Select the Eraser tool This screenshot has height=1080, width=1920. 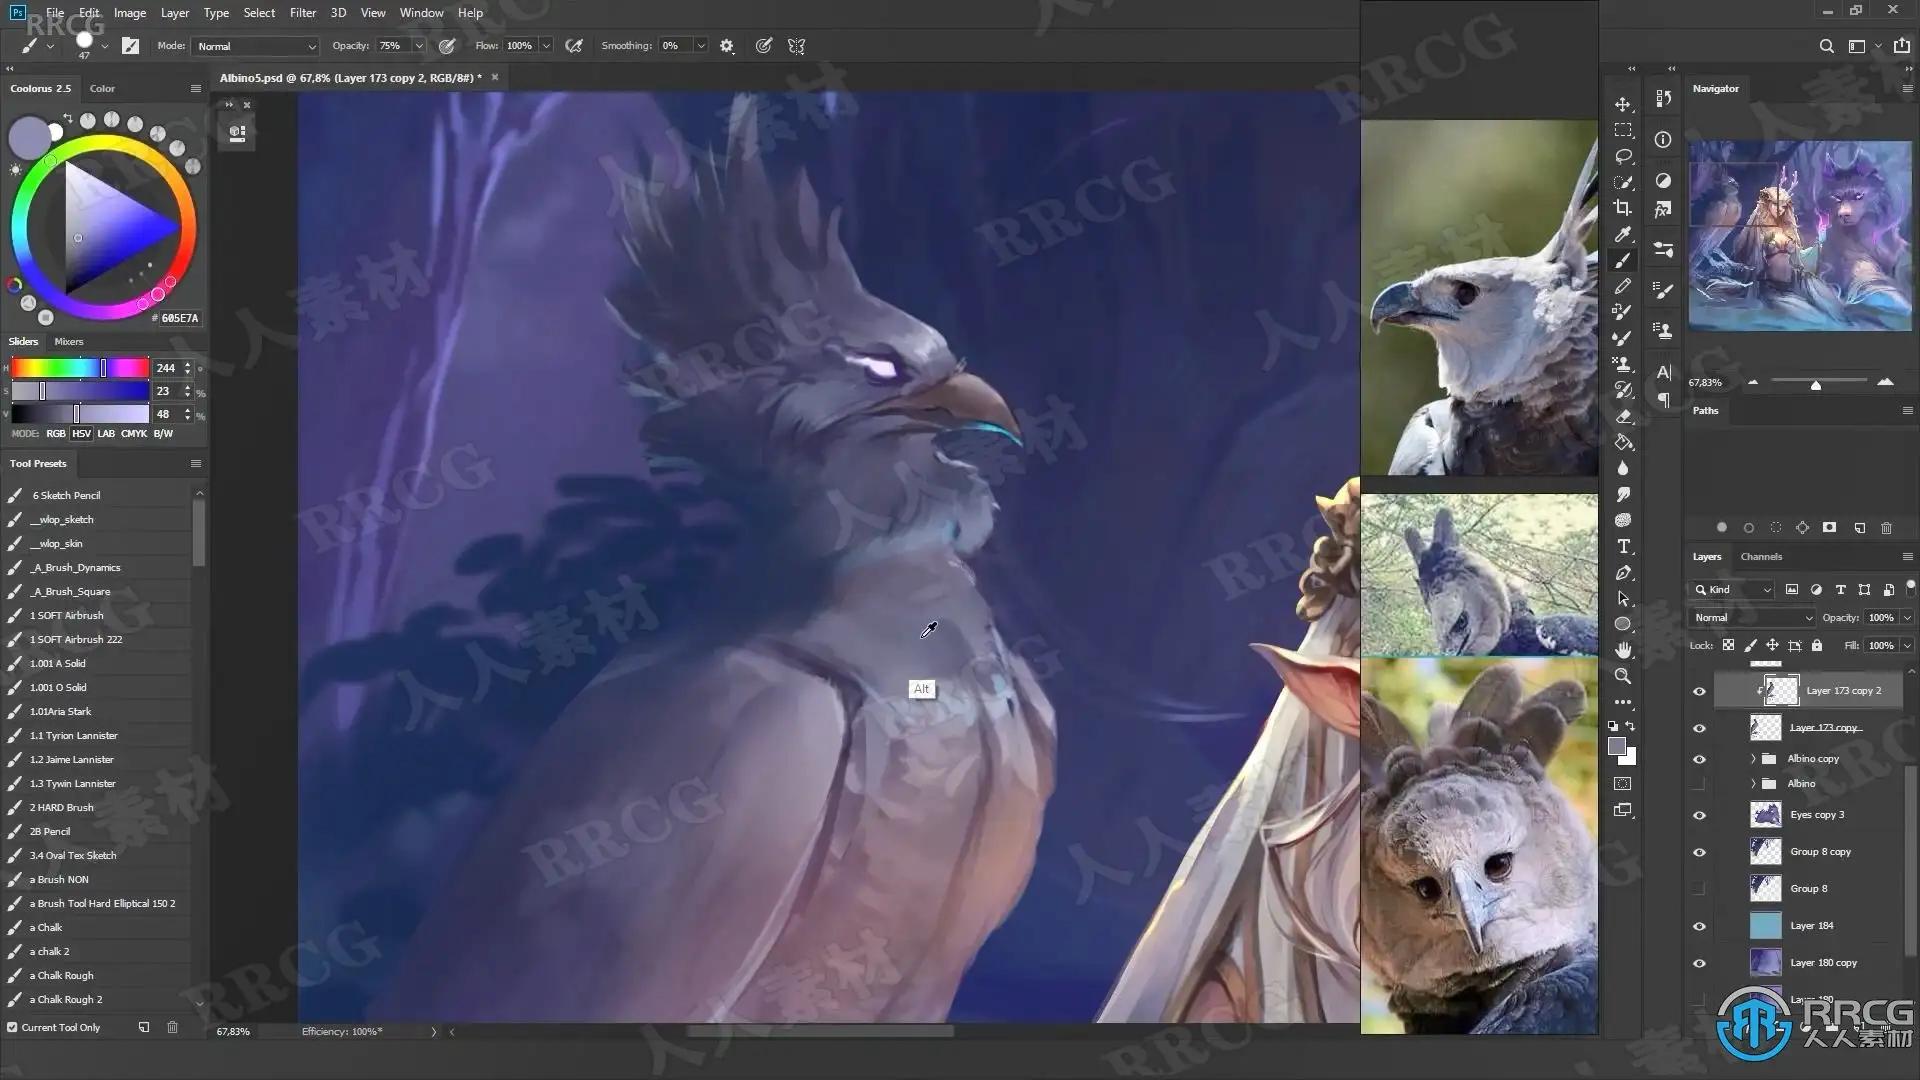1623,416
